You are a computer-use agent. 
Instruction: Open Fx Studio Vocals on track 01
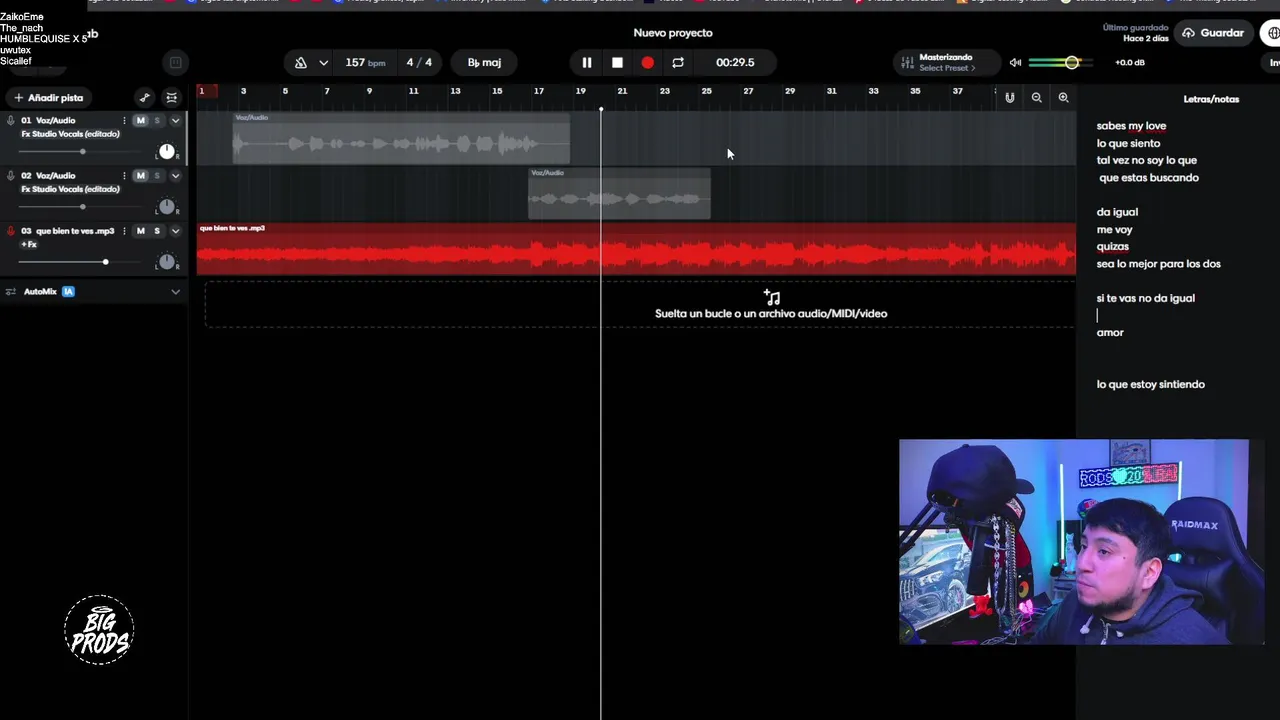(70, 134)
